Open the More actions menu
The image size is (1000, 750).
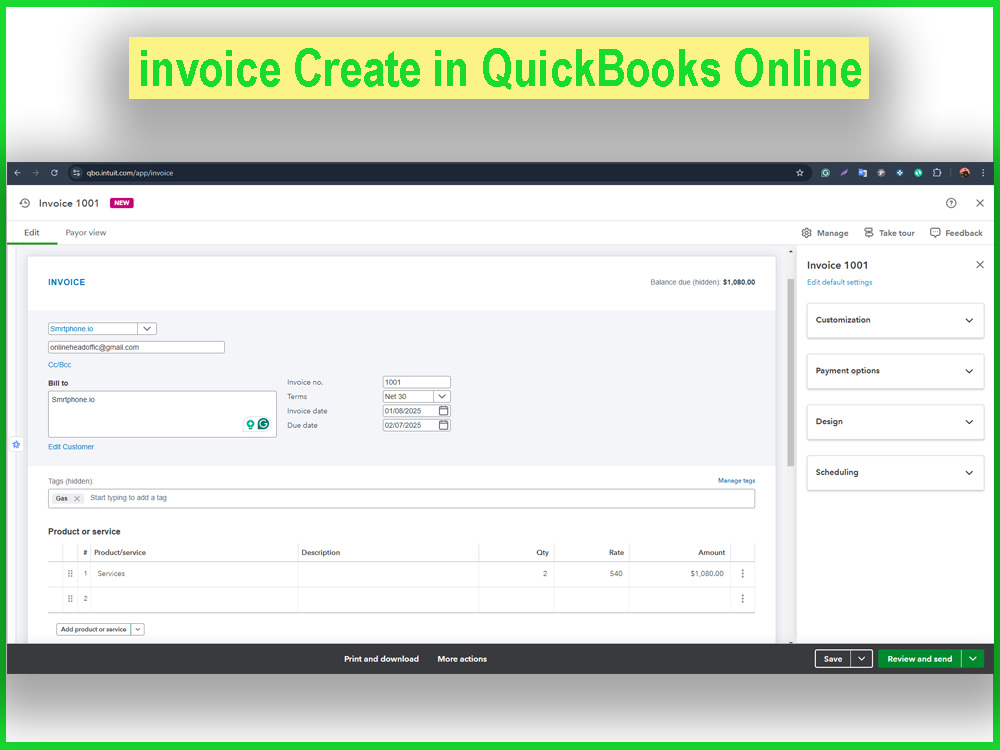point(462,659)
